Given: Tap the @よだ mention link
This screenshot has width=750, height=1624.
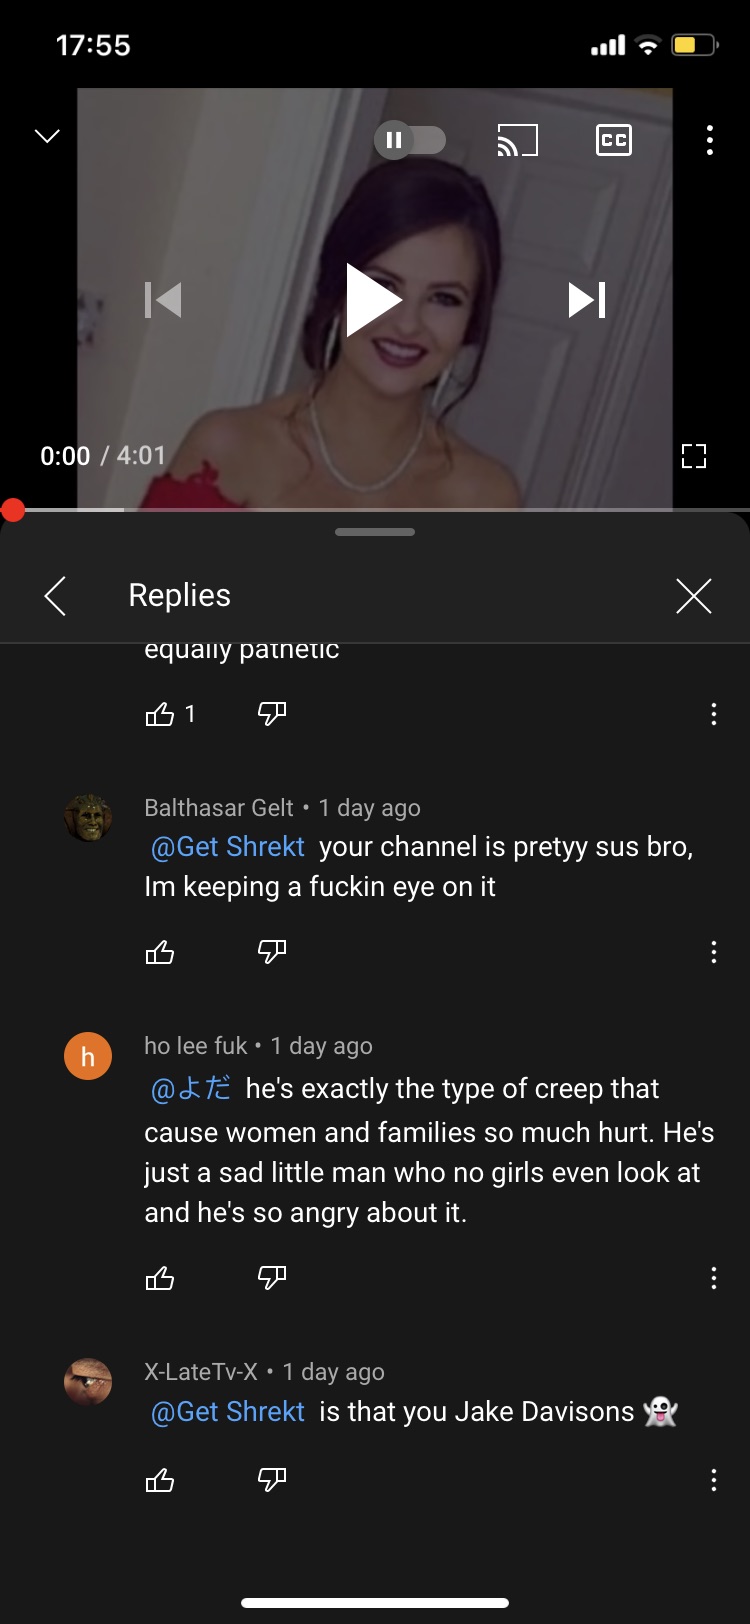Looking at the screenshot, I should [x=190, y=1088].
